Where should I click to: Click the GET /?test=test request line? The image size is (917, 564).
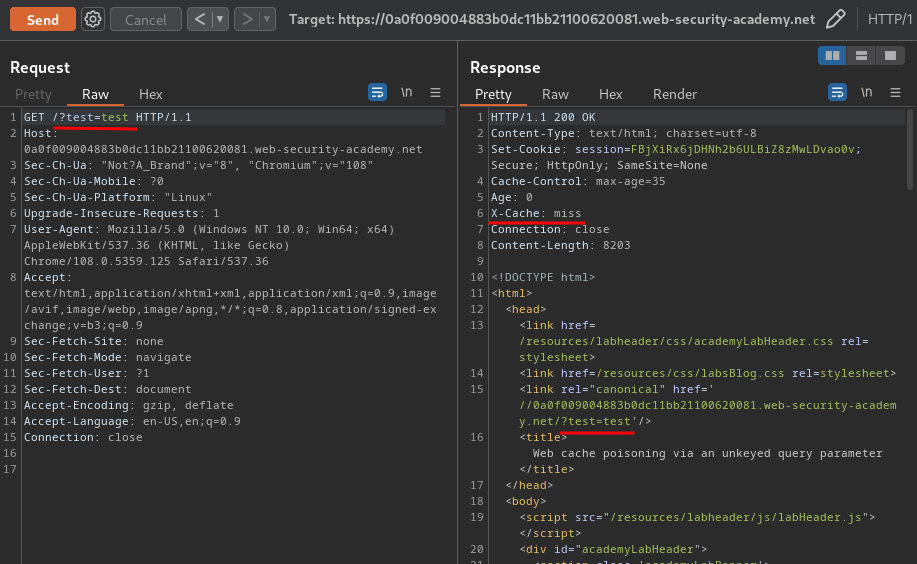point(108,117)
